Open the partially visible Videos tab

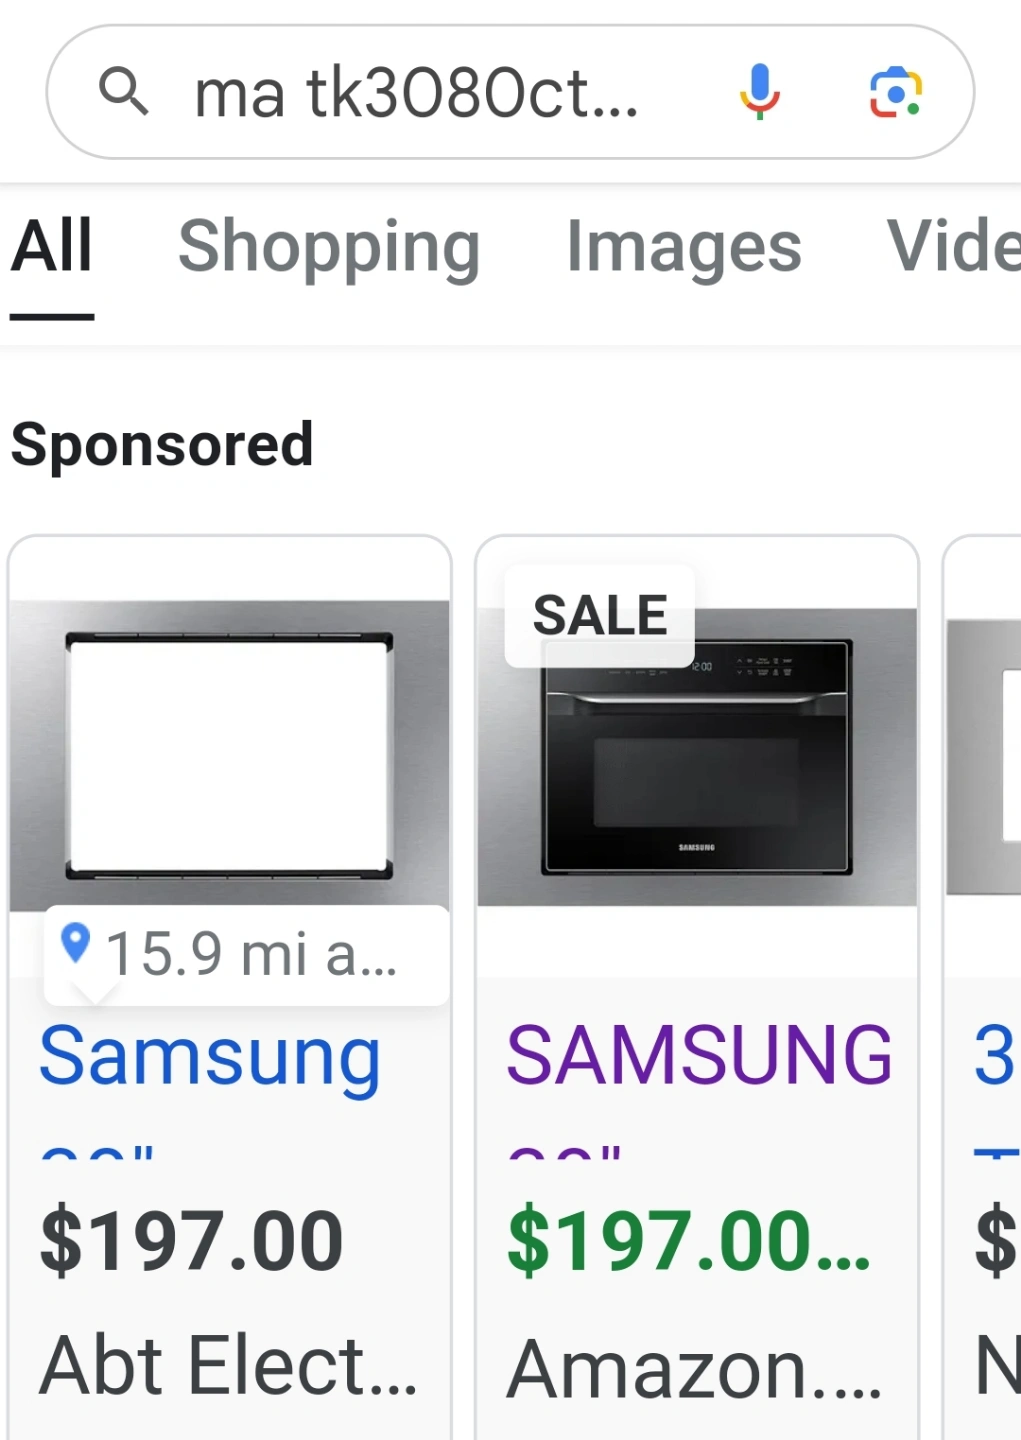[953, 246]
